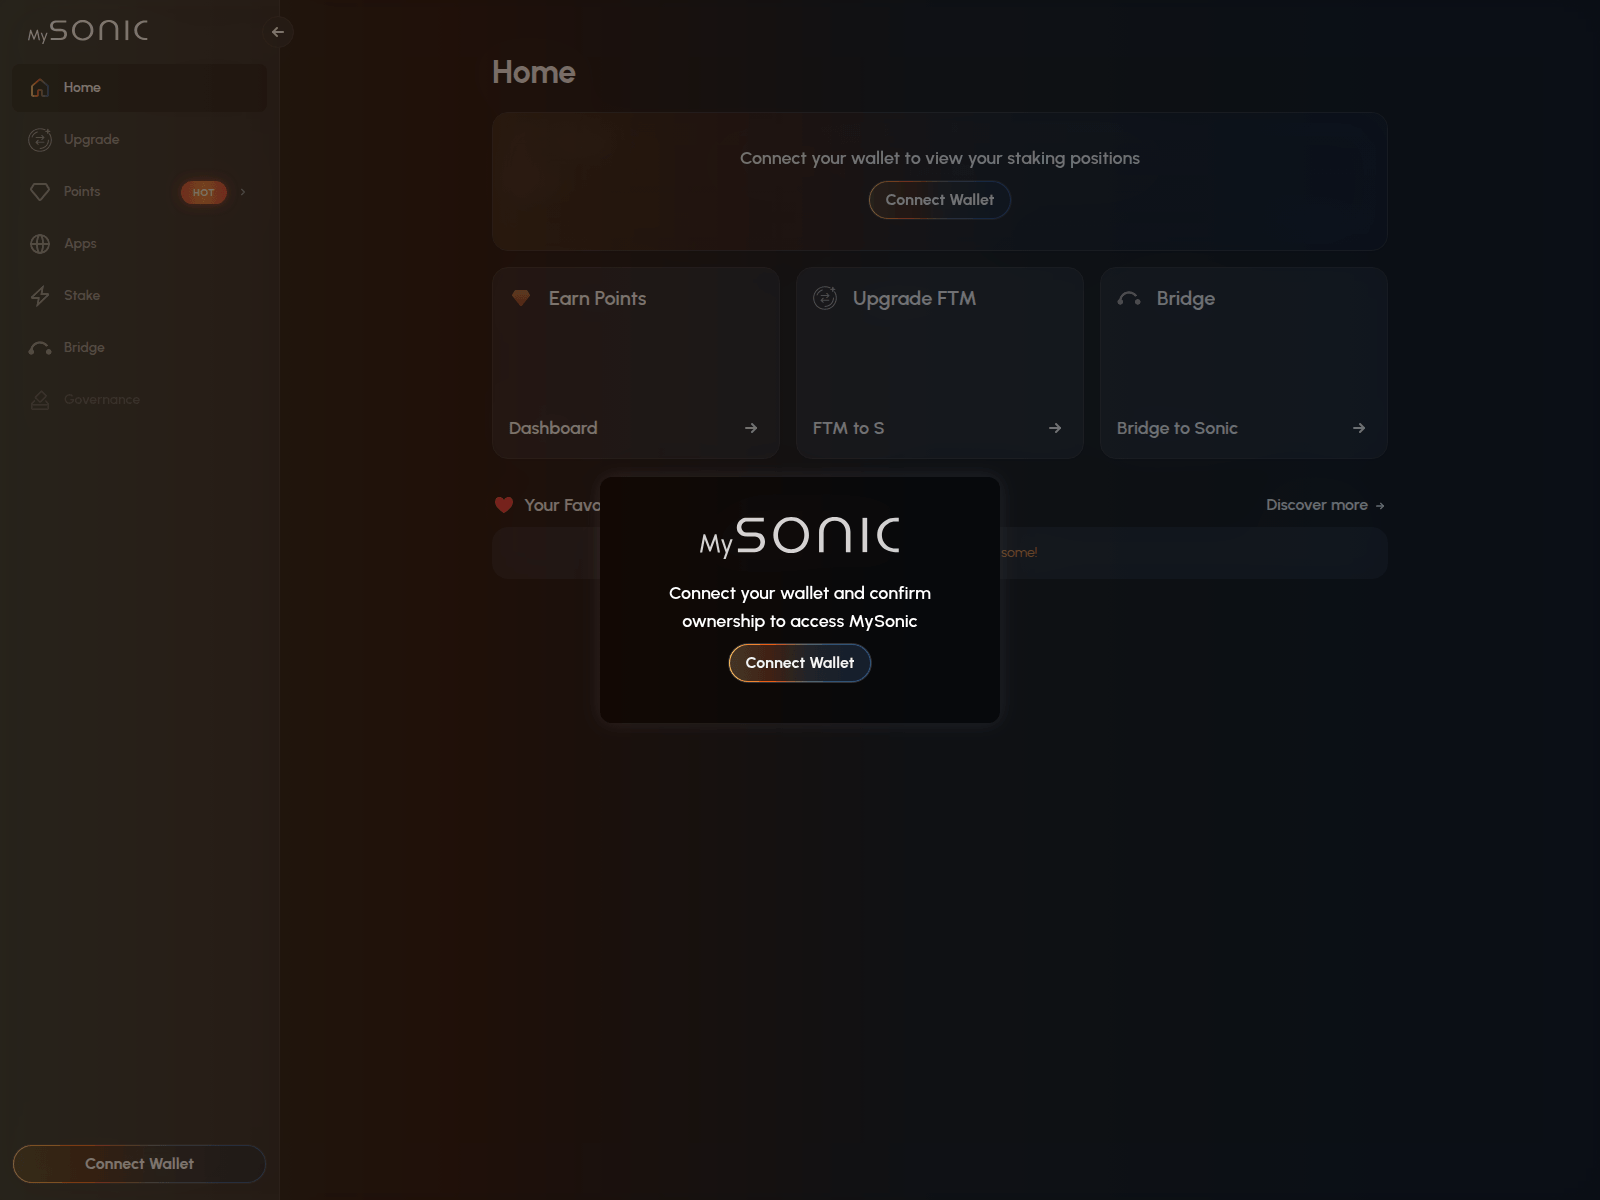
Task: Open Bridge via its sidebar icon
Action: coord(40,347)
